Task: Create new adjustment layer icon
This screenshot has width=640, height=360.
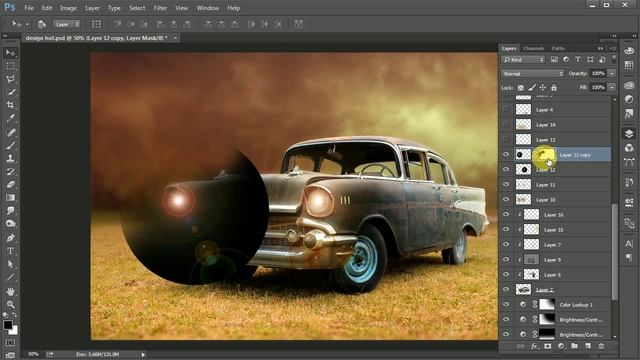Action: click(x=561, y=346)
